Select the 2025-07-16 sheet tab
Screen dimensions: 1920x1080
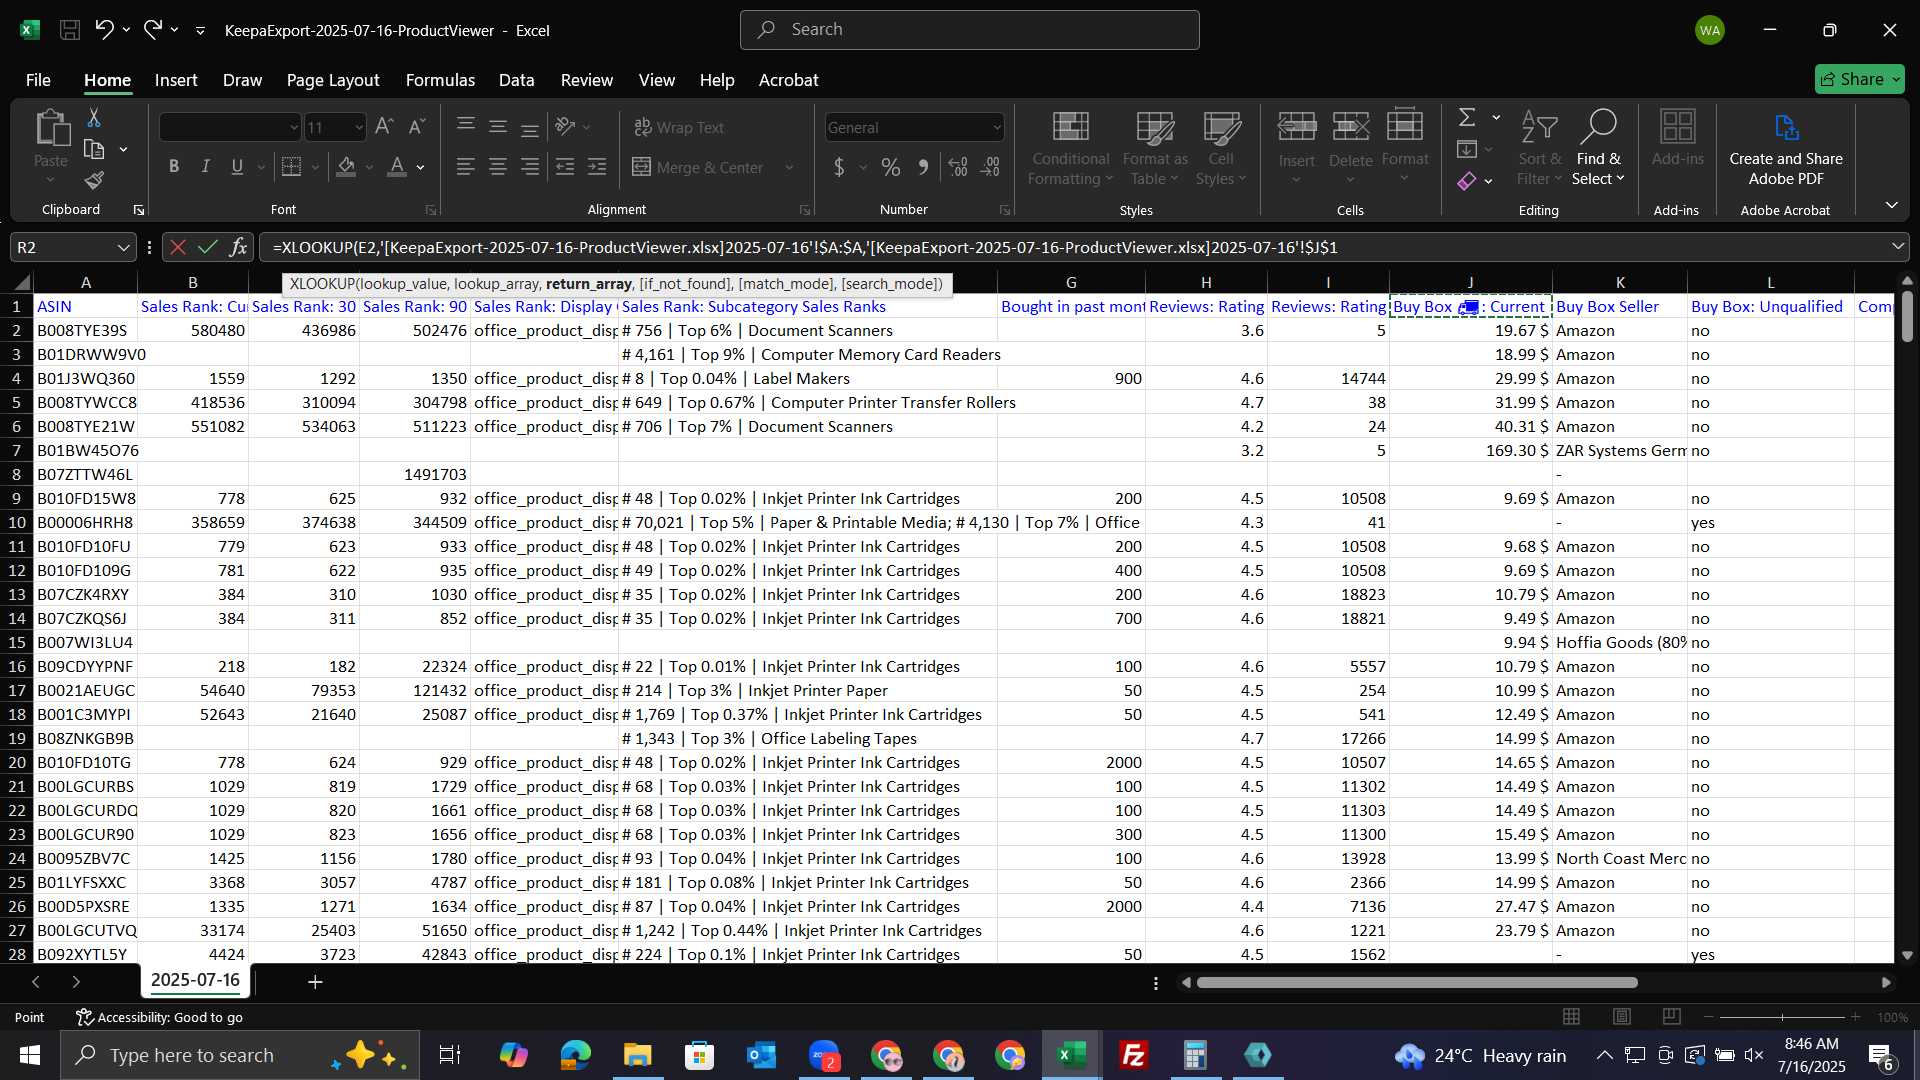[x=195, y=980]
